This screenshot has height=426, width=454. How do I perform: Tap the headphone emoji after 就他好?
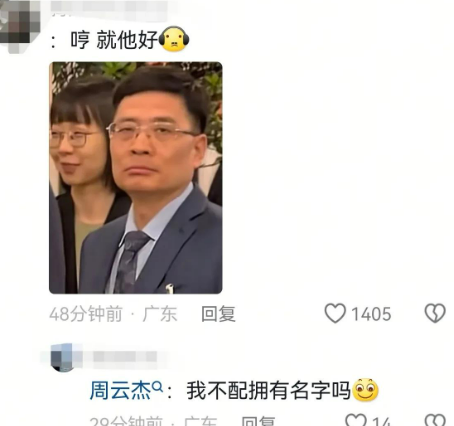pos(174,39)
